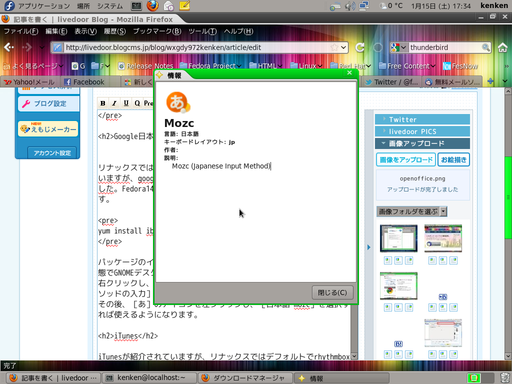Click 画像をアップロード button
The height and width of the screenshot is (384, 512).
406,160
